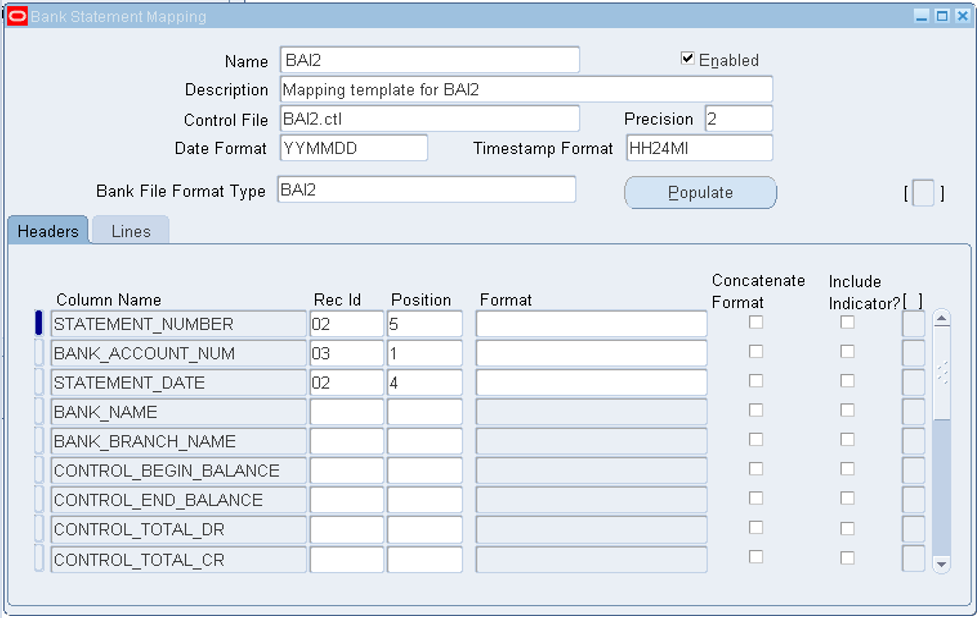Enable Include Indicator for BANK_ACCOUNT_NUM
The height and width of the screenshot is (618, 980).
847,351
